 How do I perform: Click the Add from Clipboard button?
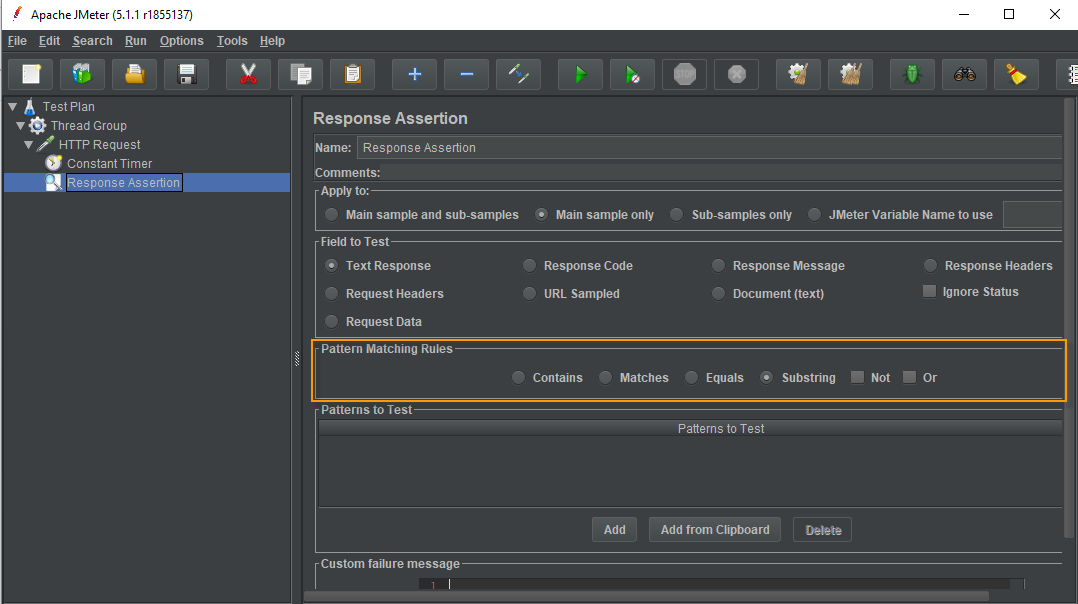point(715,529)
